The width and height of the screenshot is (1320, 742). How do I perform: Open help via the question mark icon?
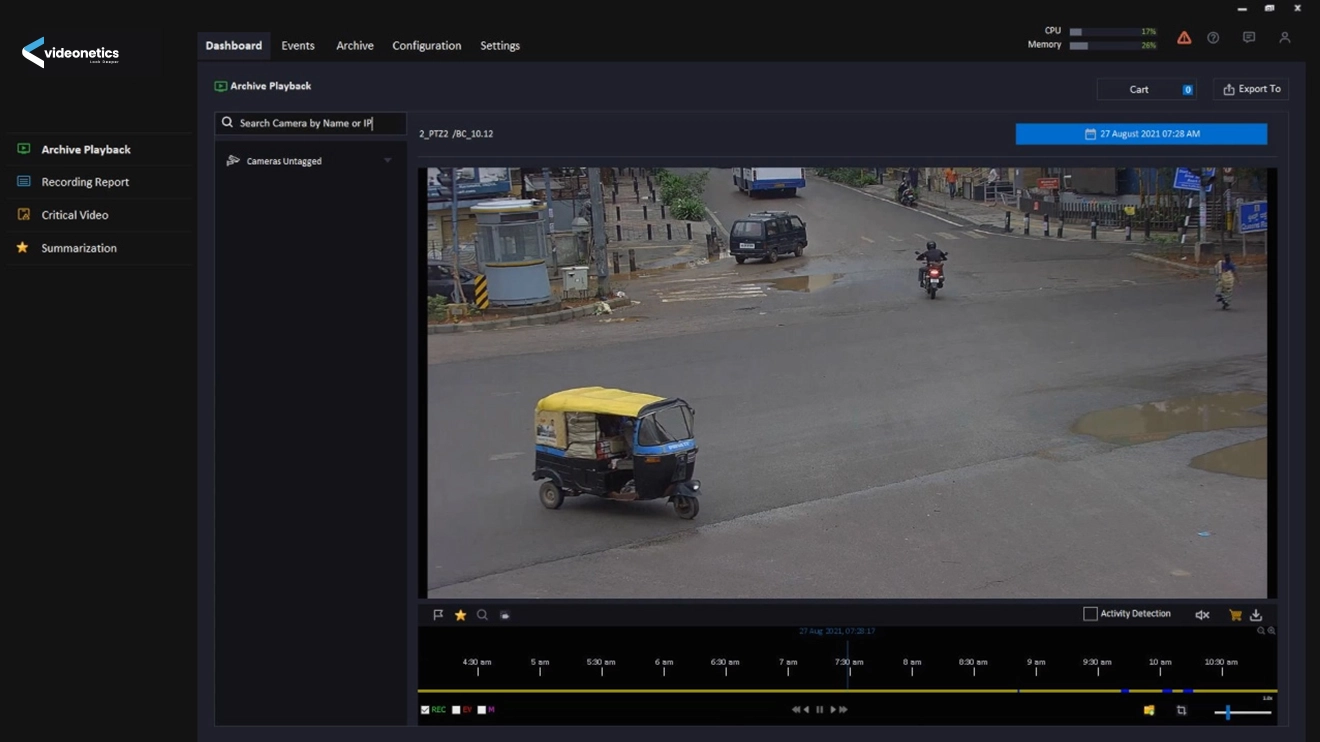1213,38
